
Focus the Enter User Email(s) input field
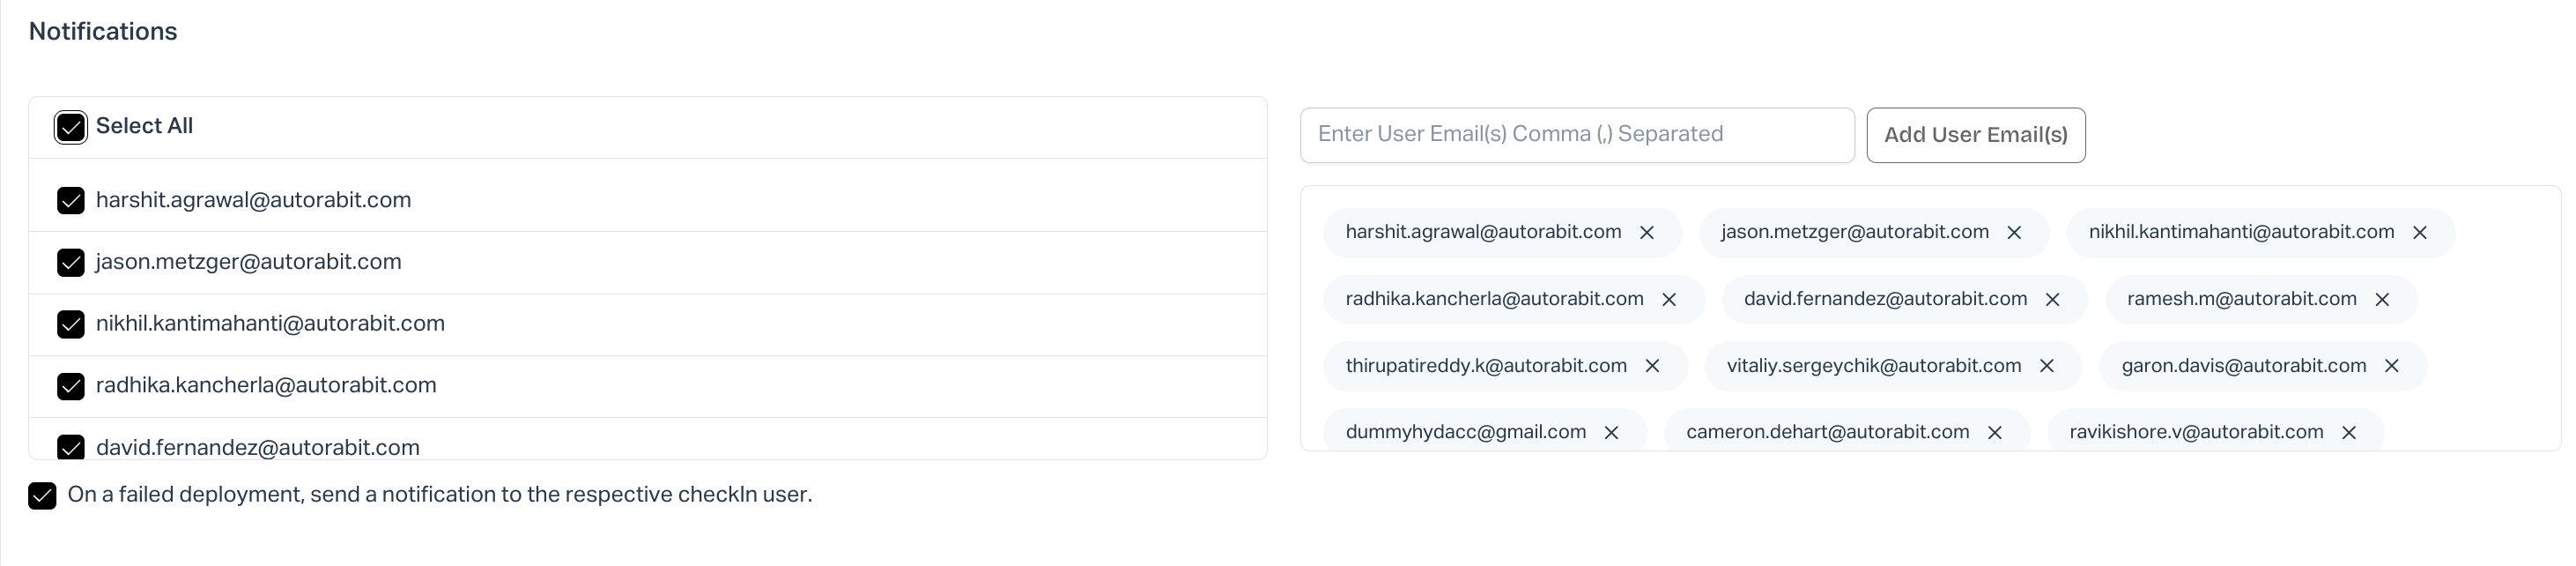(x=1576, y=135)
